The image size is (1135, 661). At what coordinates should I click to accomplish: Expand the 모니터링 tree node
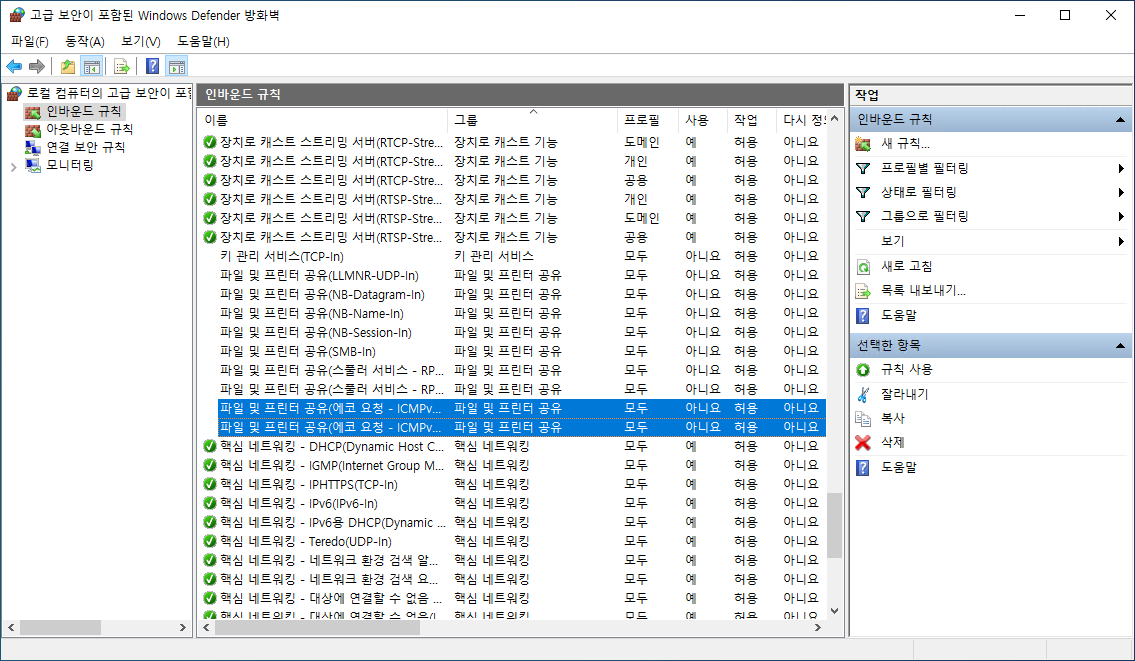coord(13,167)
